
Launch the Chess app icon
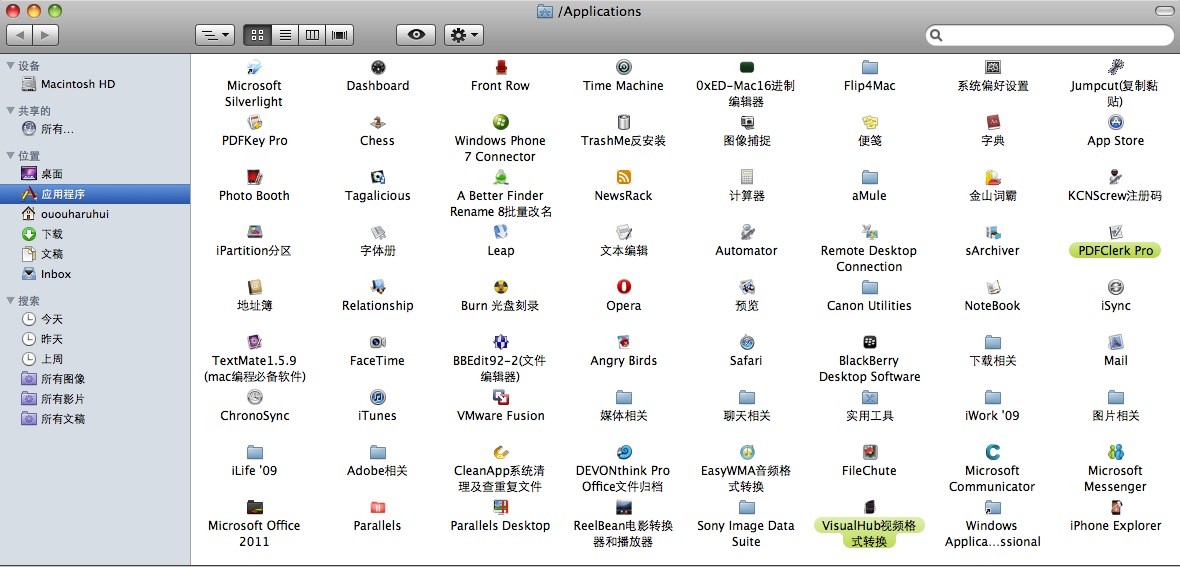(377, 123)
